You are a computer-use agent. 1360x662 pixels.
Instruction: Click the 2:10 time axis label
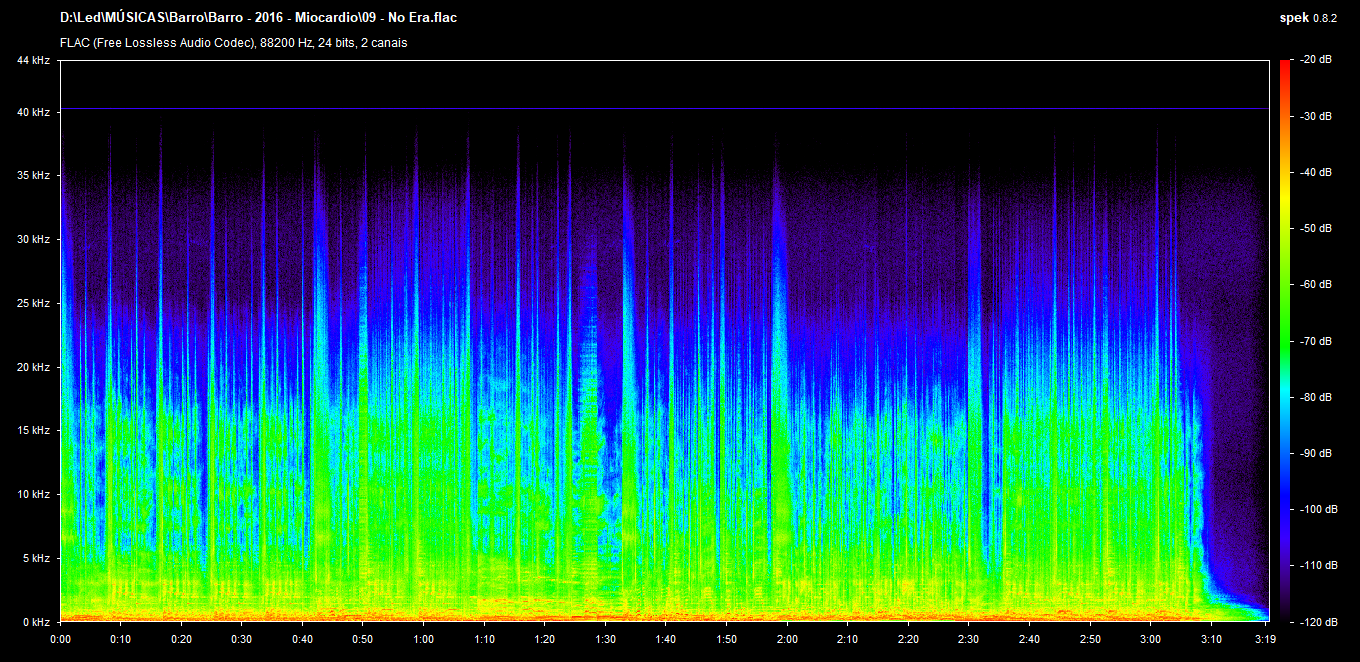[847, 639]
